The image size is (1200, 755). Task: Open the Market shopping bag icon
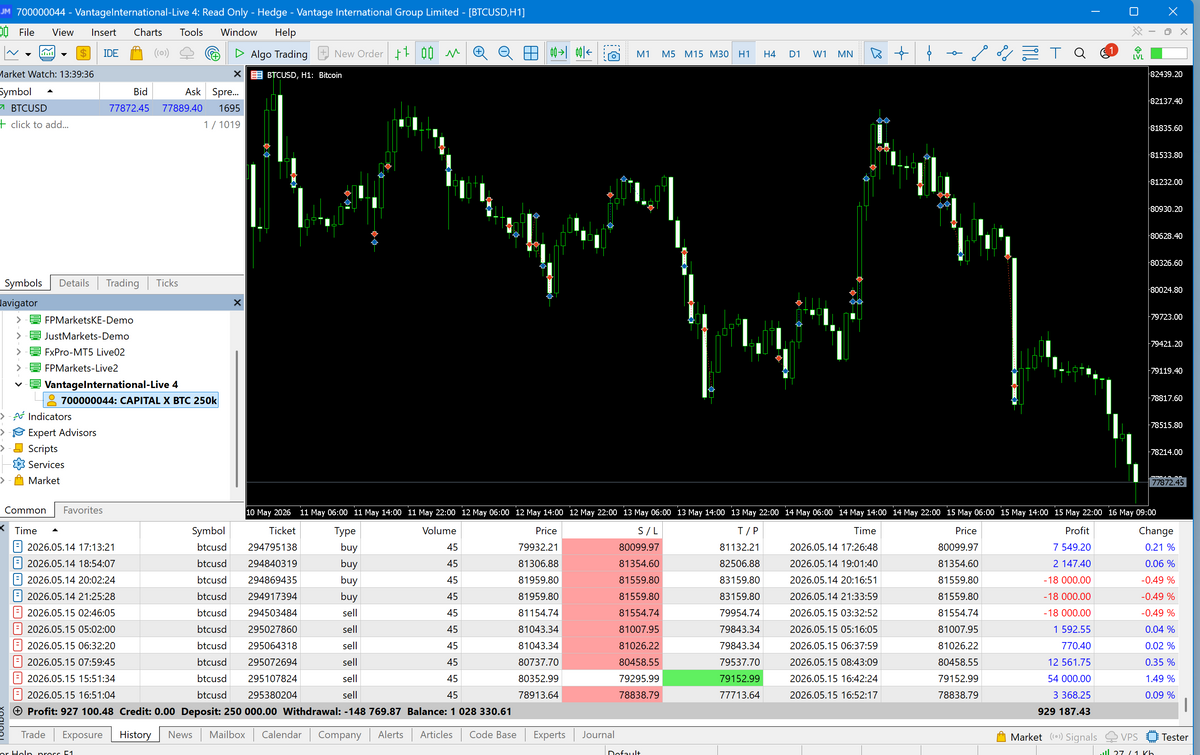135,53
